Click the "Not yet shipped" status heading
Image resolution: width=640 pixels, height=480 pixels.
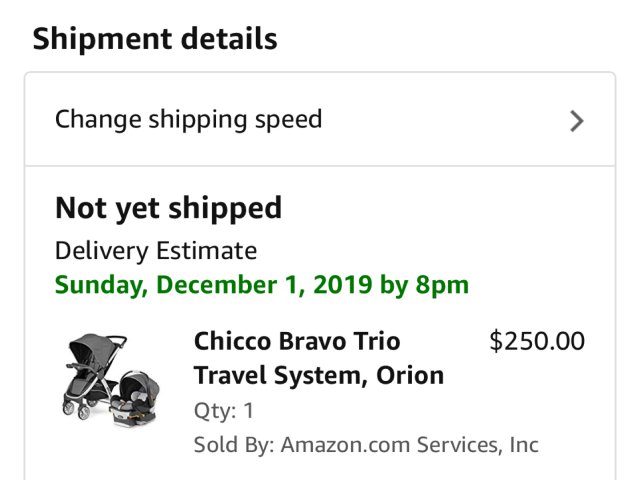[168, 208]
